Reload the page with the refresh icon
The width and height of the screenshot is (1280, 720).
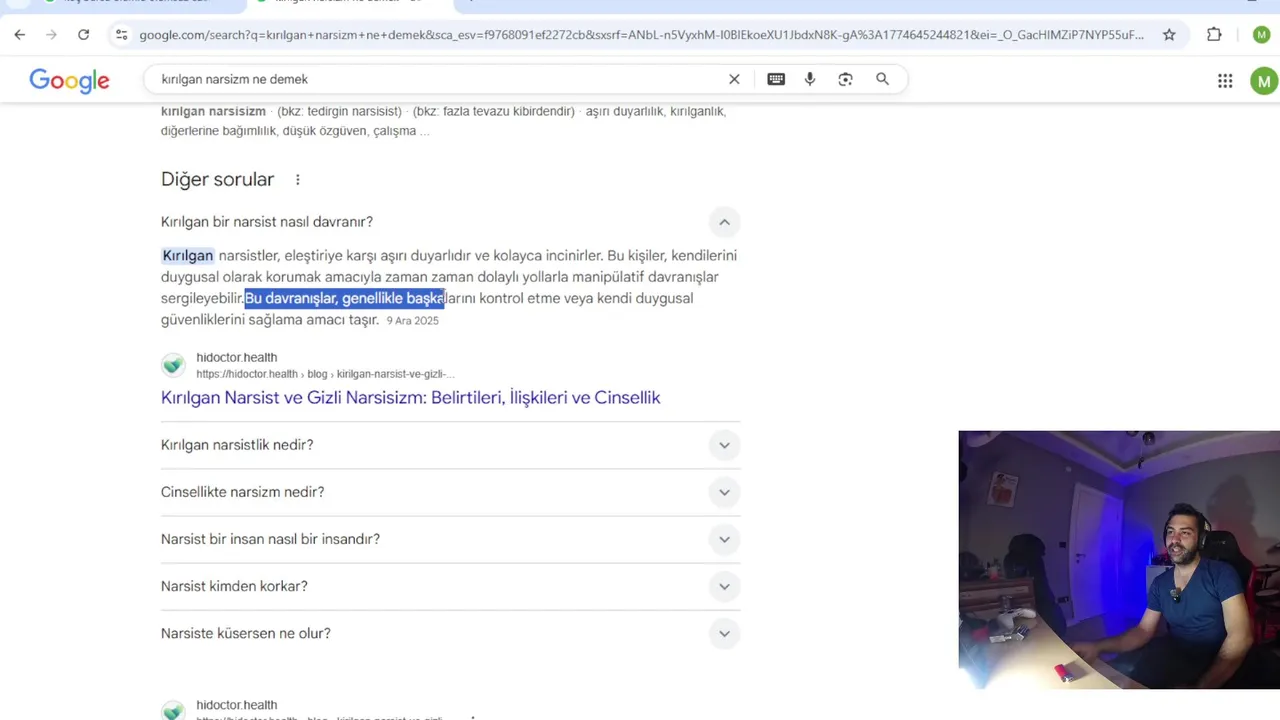(x=84, y=35)
